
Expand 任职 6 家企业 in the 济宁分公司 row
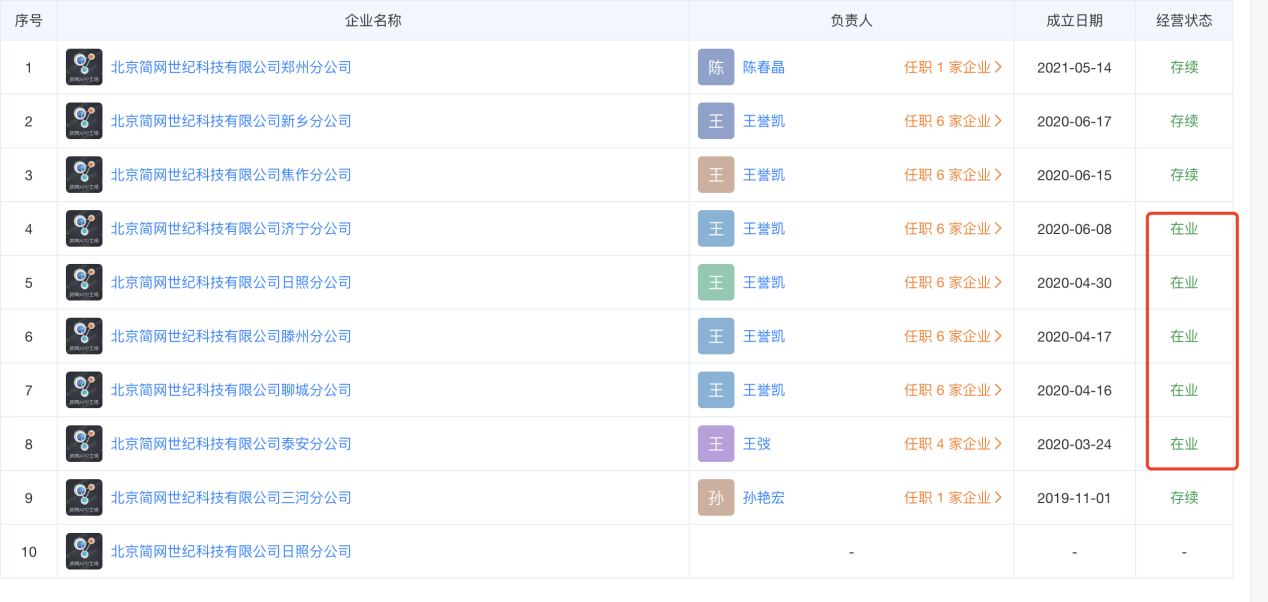pyautogui.click(x=953, y=229)
